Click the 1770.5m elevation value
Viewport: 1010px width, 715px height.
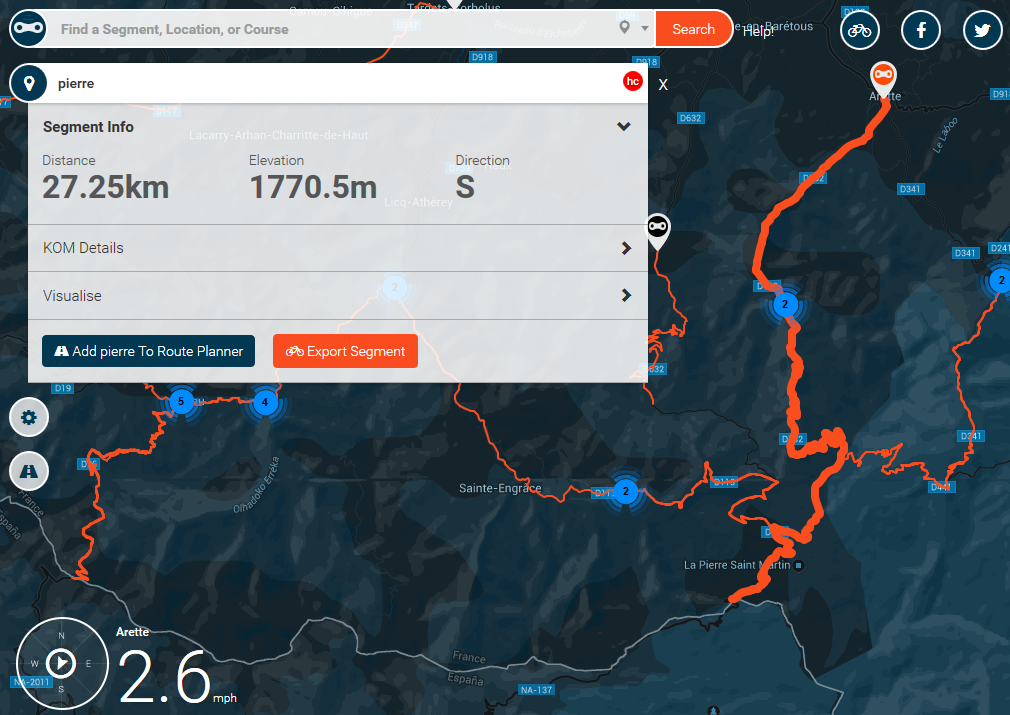point(313,187)
